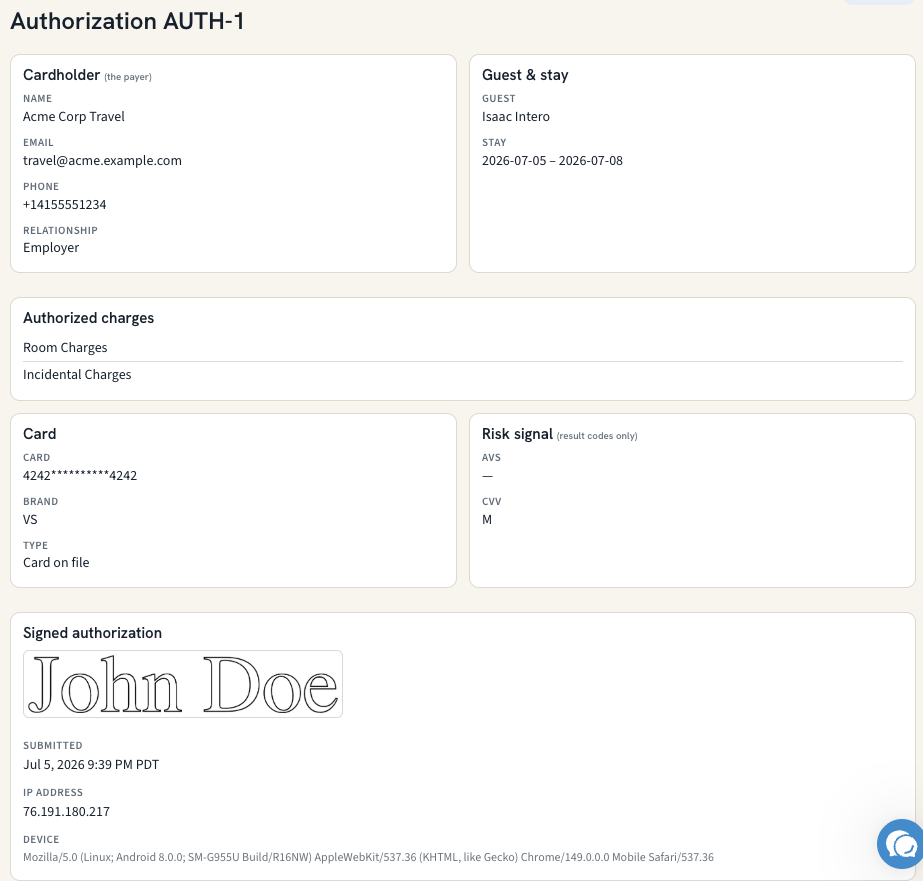Click card type Card on file
The height and width of the screenshot is (881, 923).
tap(56, 563)
